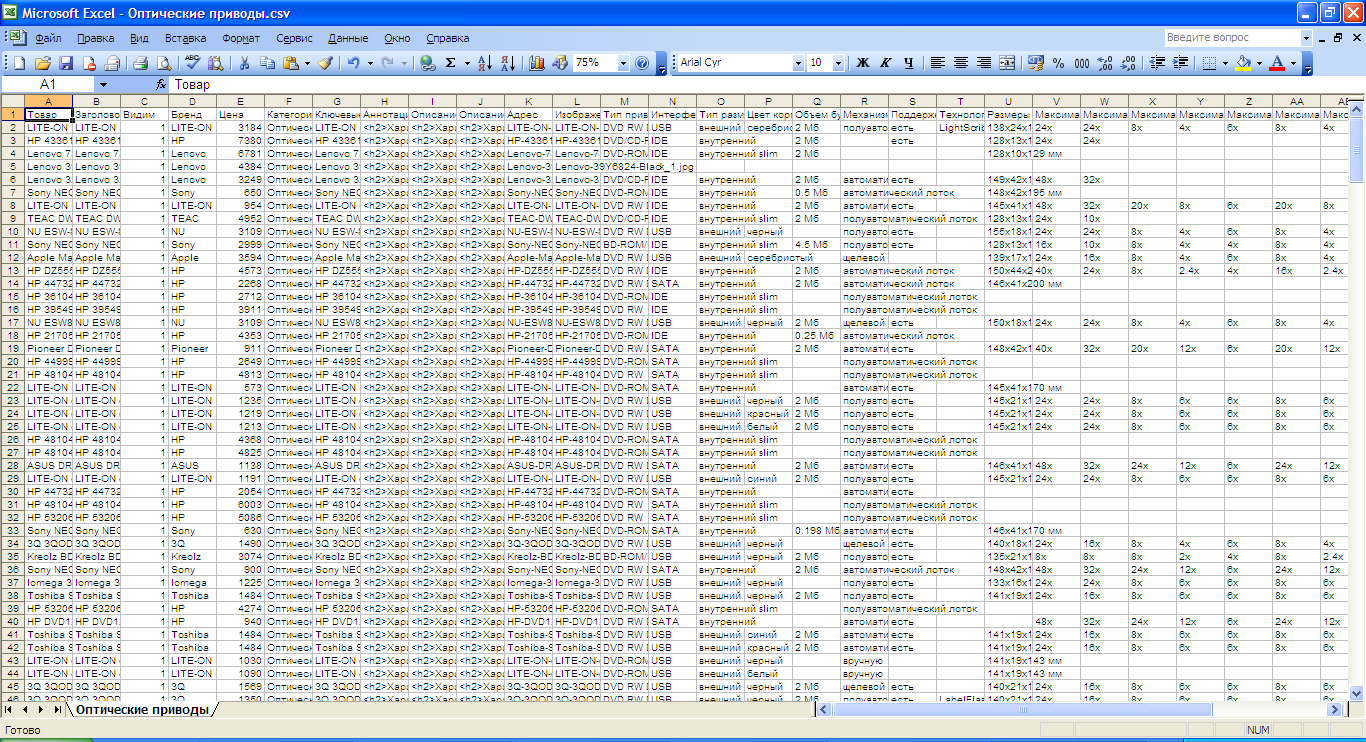Align text left
The width and height of the screenshot is (1366, 742).
coord(938,63)
